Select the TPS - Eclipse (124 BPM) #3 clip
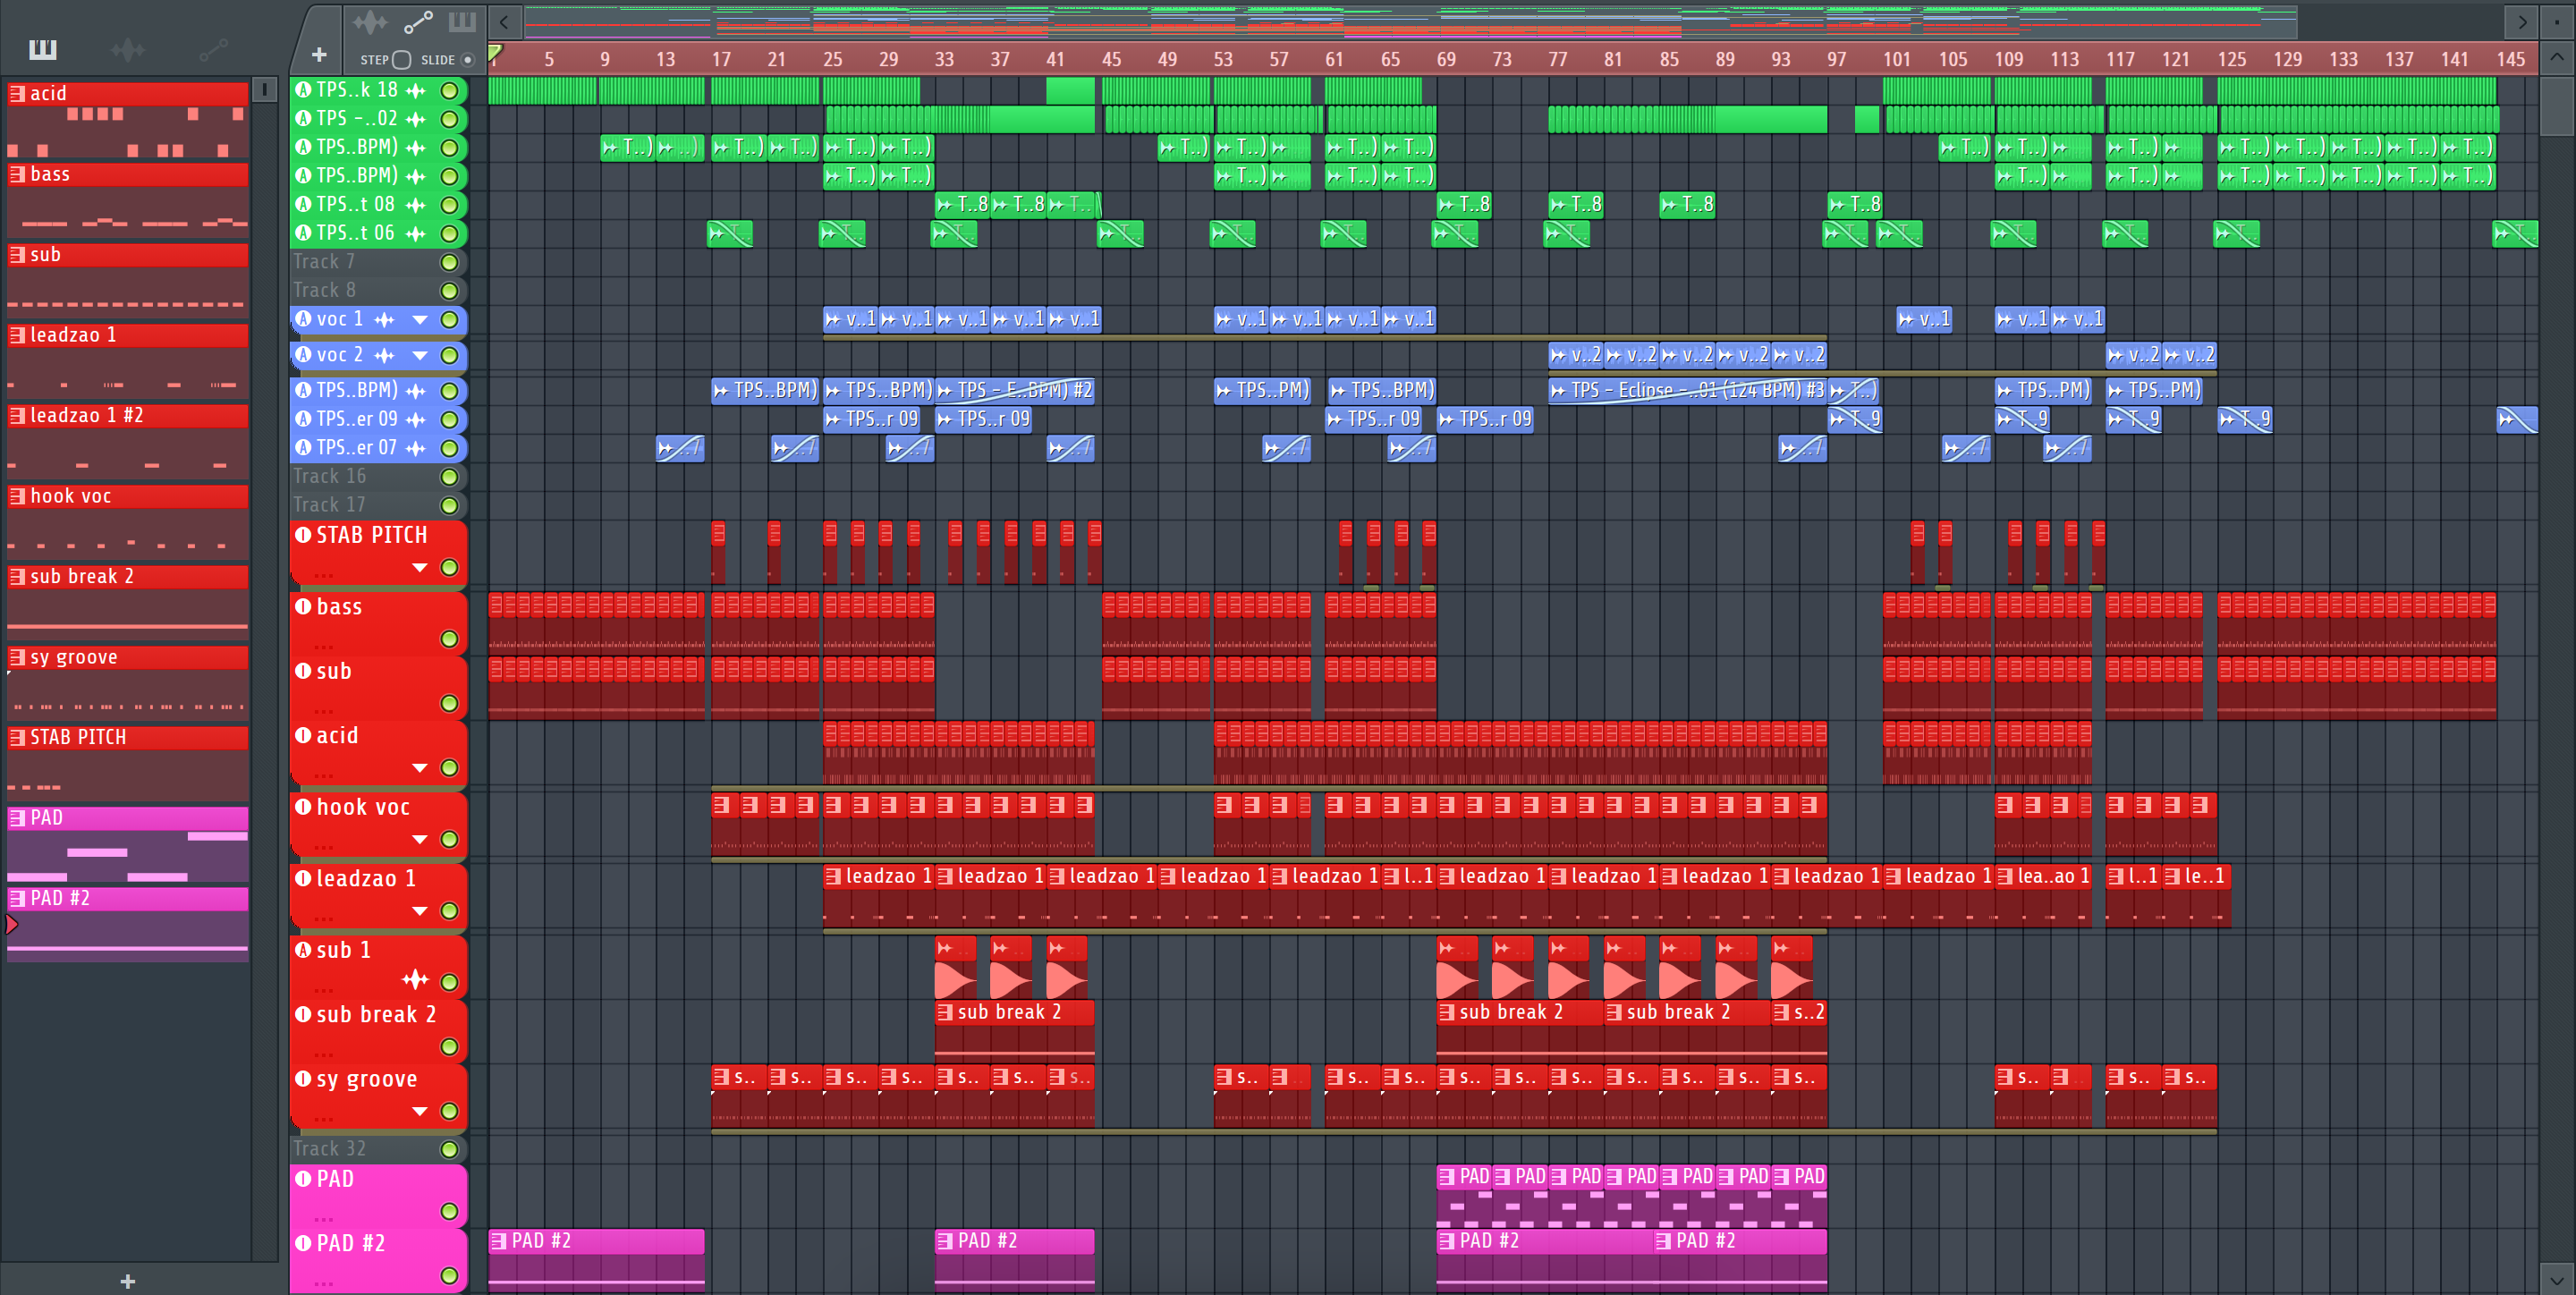This screenshot has height=1295, width=2576. coord(1687,390)
